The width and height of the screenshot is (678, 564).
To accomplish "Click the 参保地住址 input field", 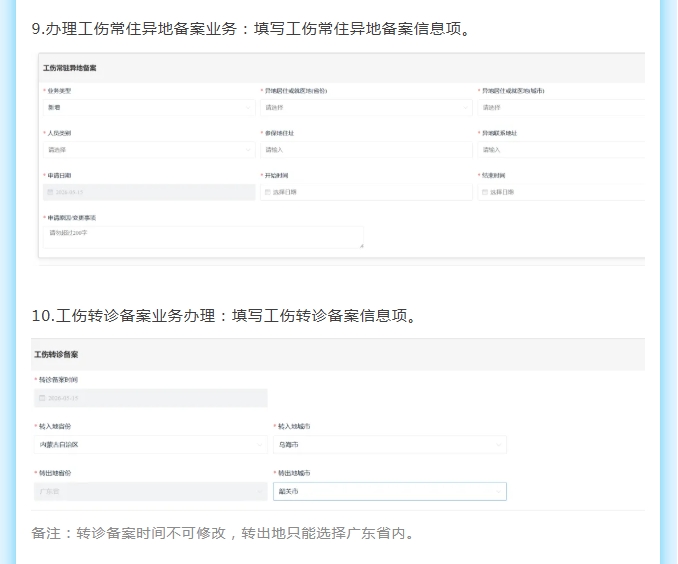I will (366, 150).
